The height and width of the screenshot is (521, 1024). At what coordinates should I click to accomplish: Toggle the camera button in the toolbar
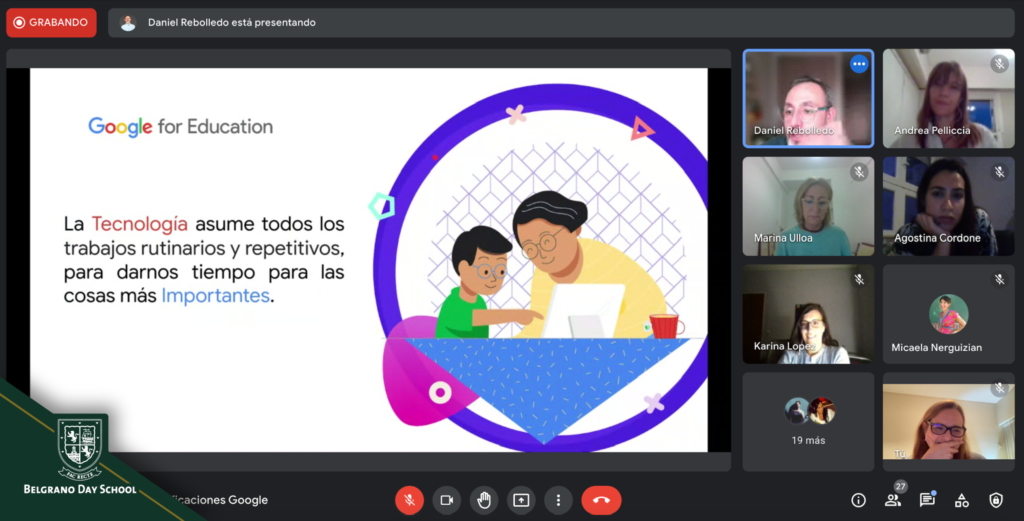(447, 500)
